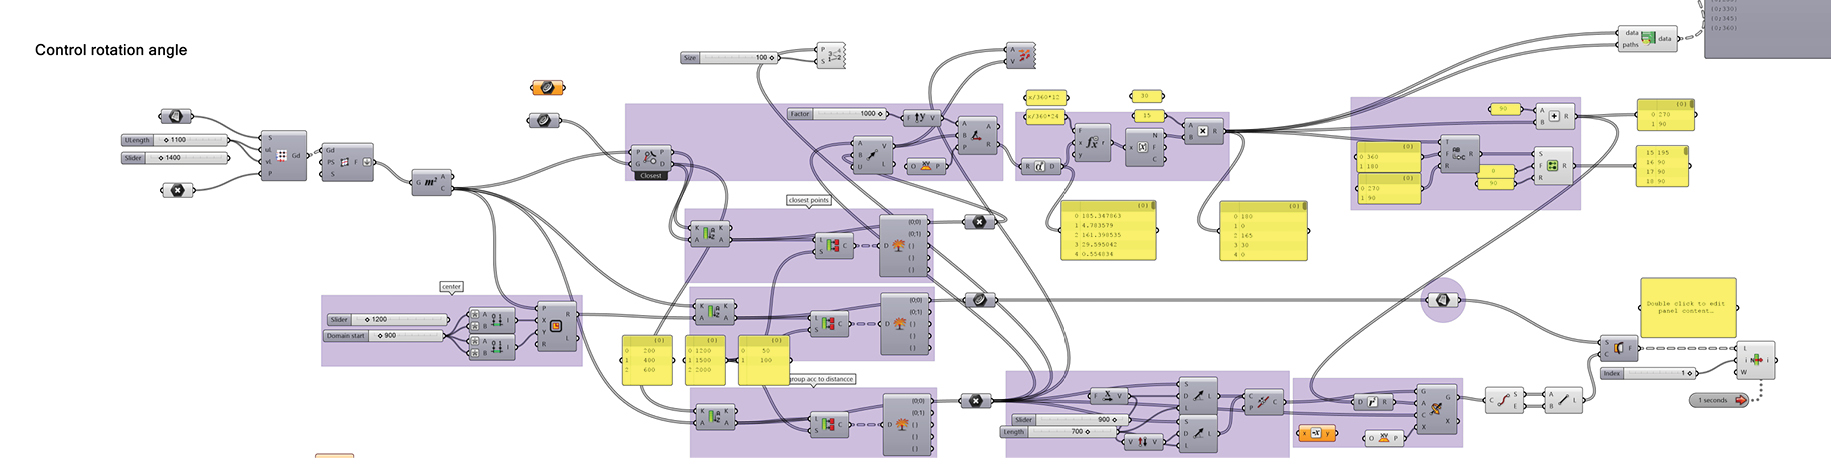Select the Degrees conversion component
Image resolution: width=1831 pixels, height=472 pixels.
[1040, 167]
